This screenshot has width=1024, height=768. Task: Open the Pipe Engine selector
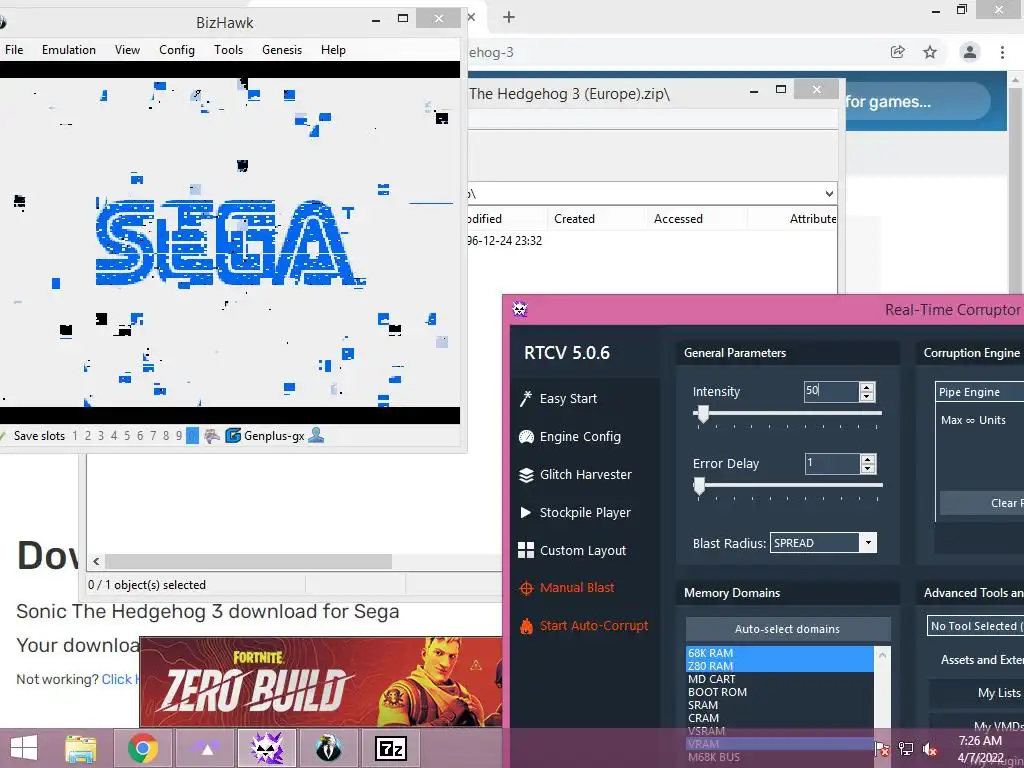[x=979, y=392]
